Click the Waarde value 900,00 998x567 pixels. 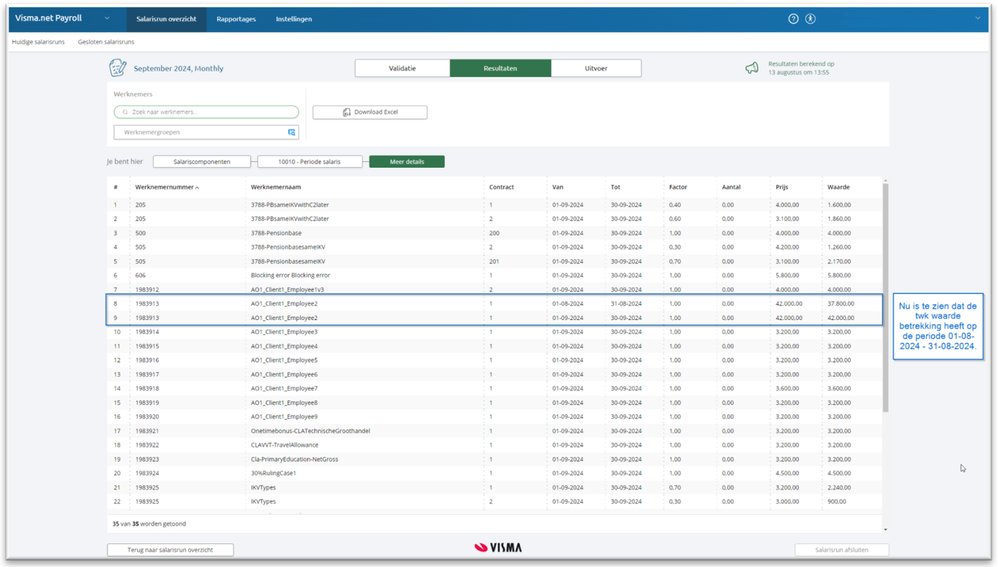pyautogui.click(x=837, y=501)
